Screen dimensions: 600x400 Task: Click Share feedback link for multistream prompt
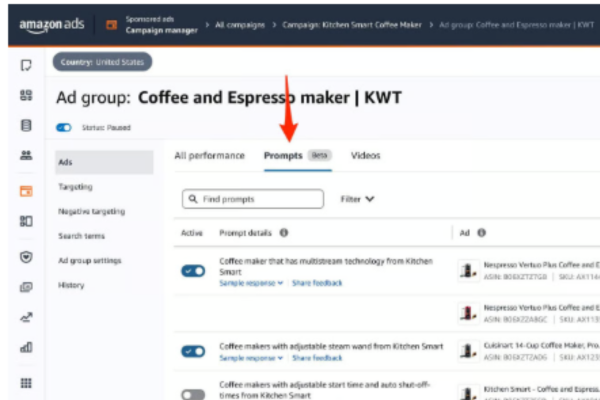[x=317, y=284]
